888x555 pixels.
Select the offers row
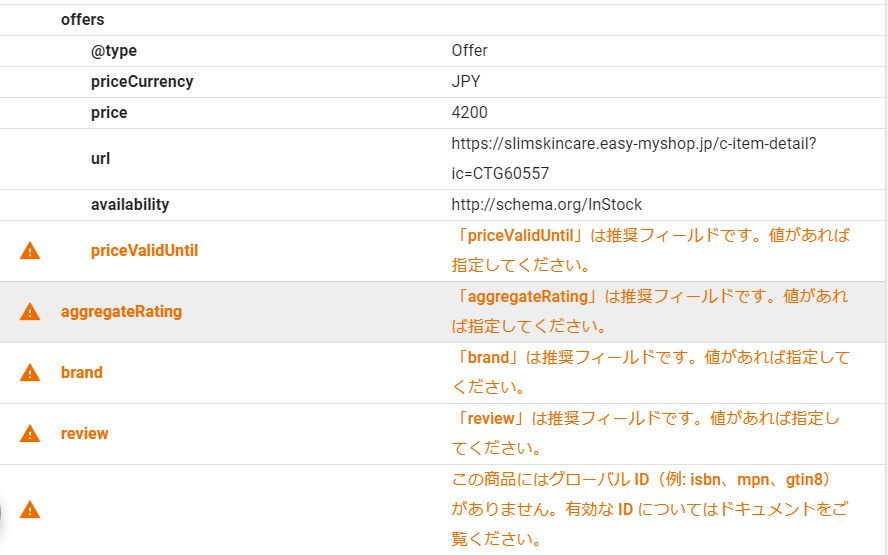pyautogui.click(x=82, y=19)
